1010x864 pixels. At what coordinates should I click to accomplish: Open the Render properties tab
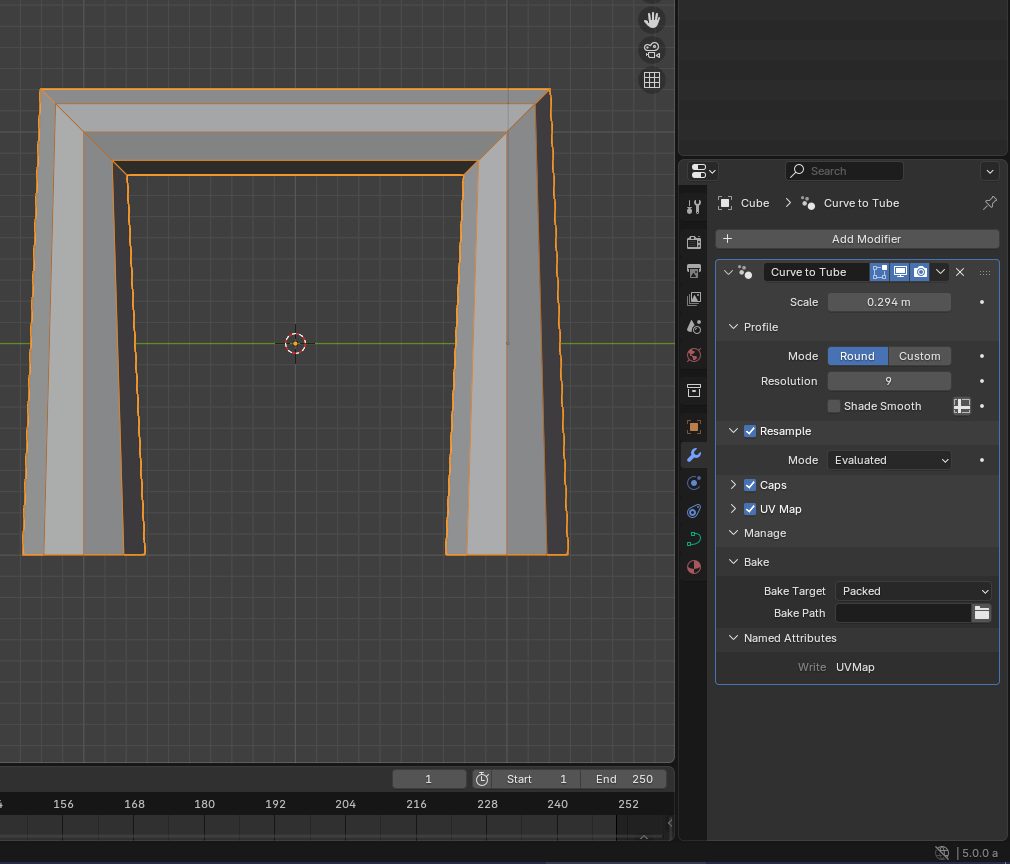(694, 242)
